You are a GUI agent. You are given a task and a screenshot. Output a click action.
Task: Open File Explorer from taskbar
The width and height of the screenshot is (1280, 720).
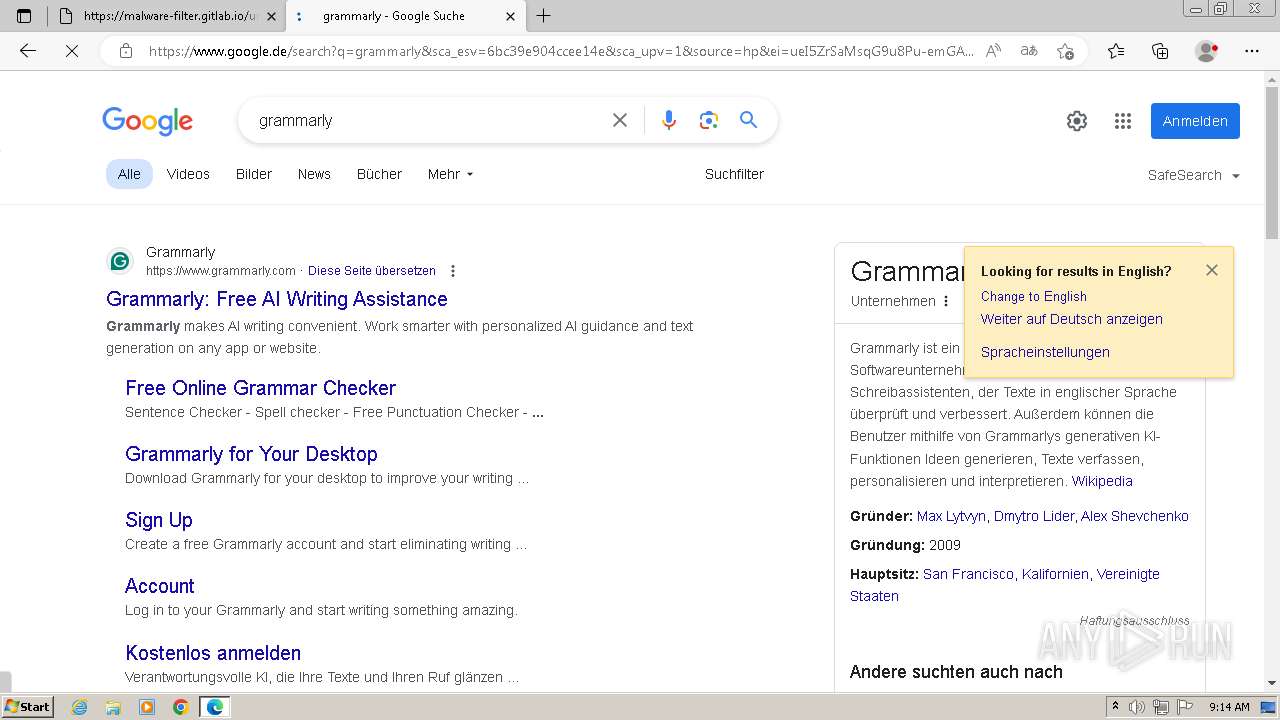click(x=113, y=707)
